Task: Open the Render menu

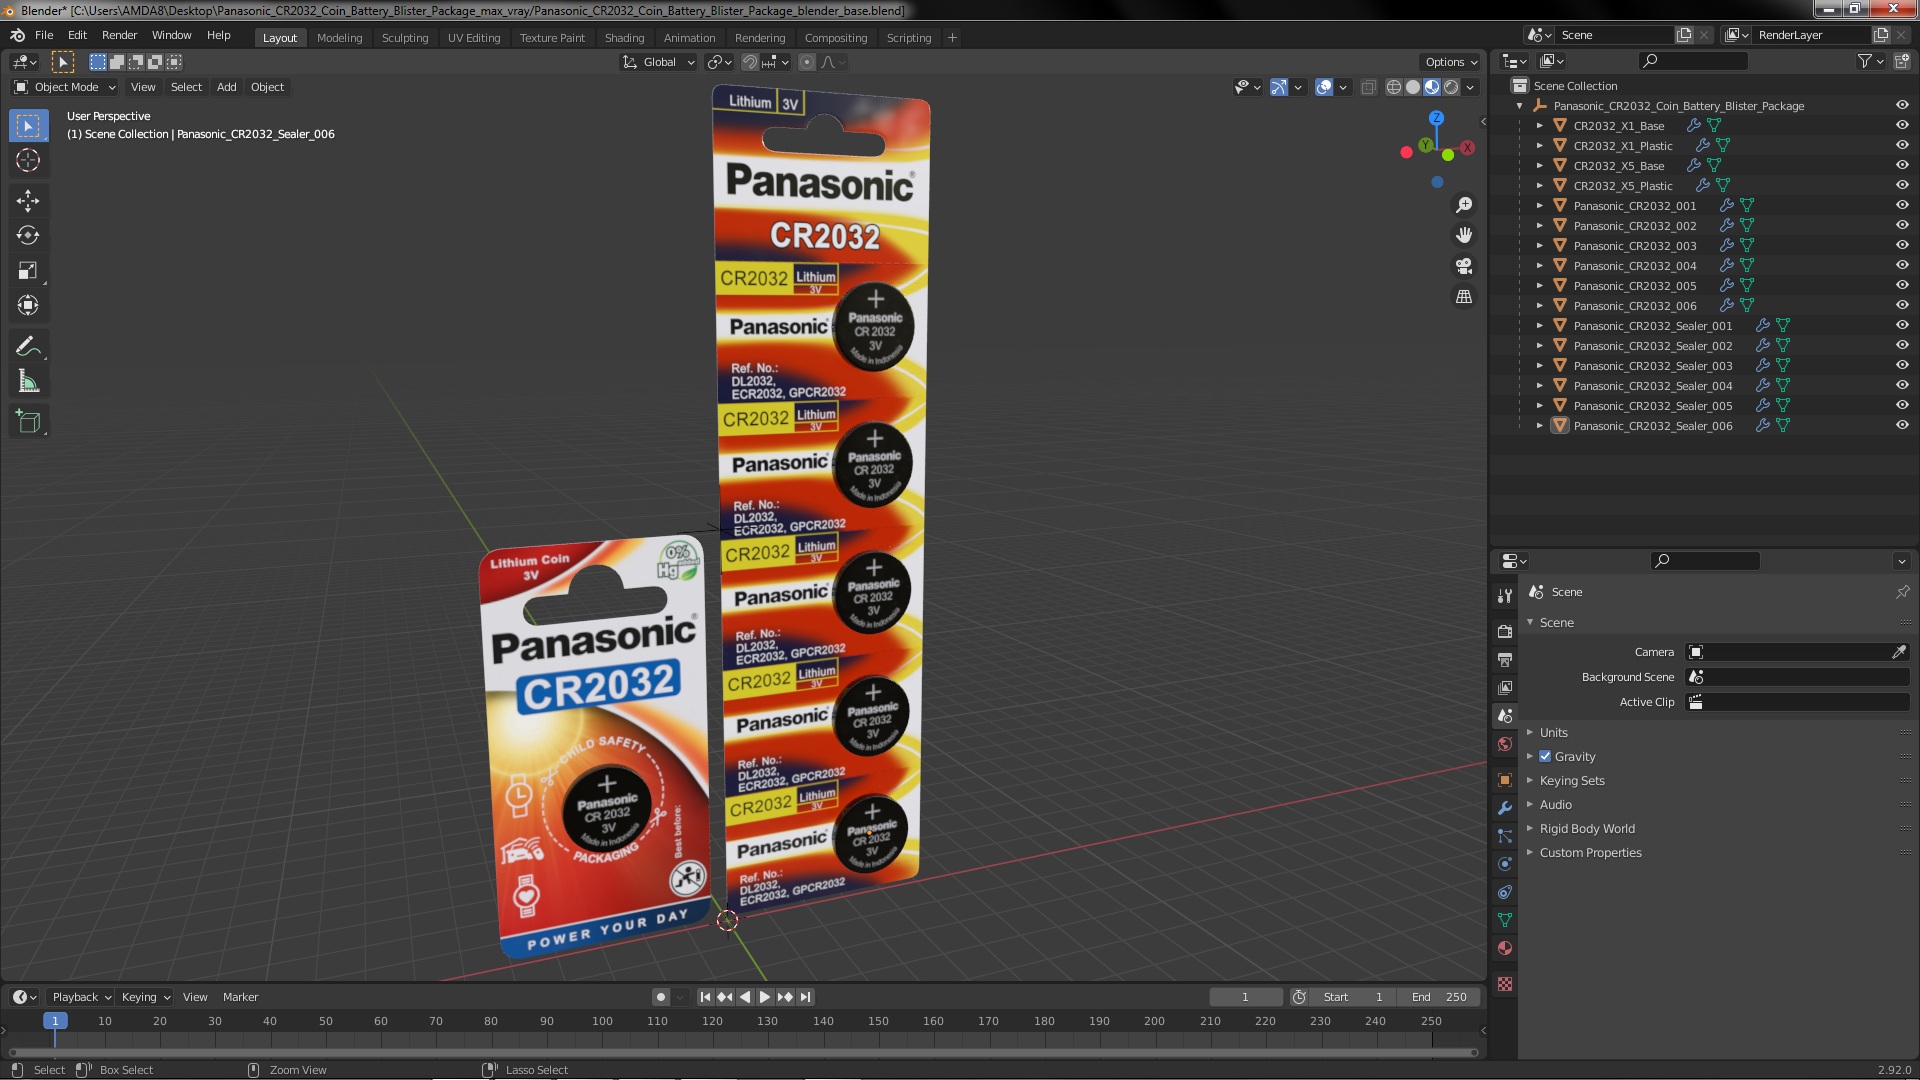Action: 119,35
